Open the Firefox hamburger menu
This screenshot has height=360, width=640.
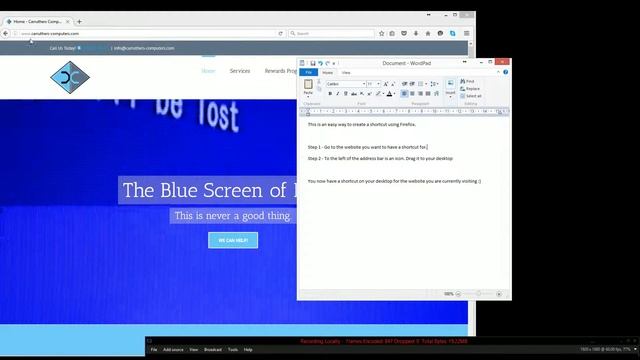466,33
